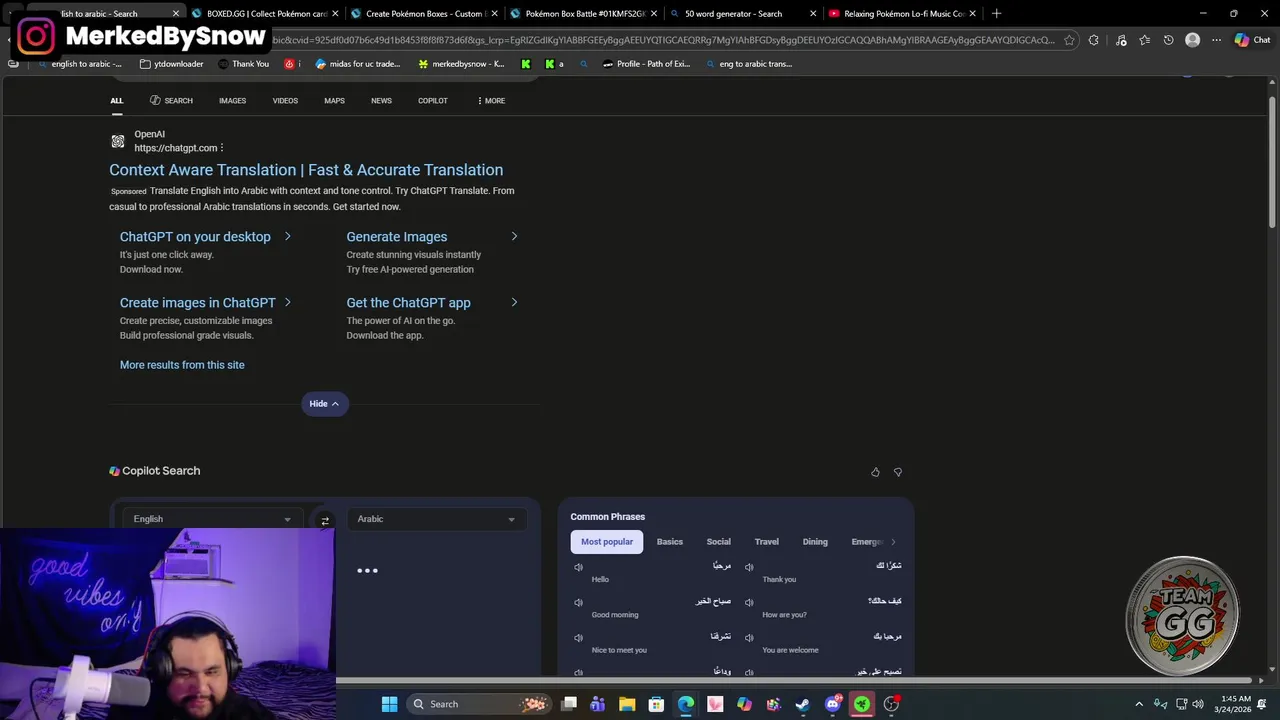Image resolution: width=1280 pixels, height=720 pixels.
Task: Expand ChatGPT on your desktop arrow
Action: [x=288, y=237]
